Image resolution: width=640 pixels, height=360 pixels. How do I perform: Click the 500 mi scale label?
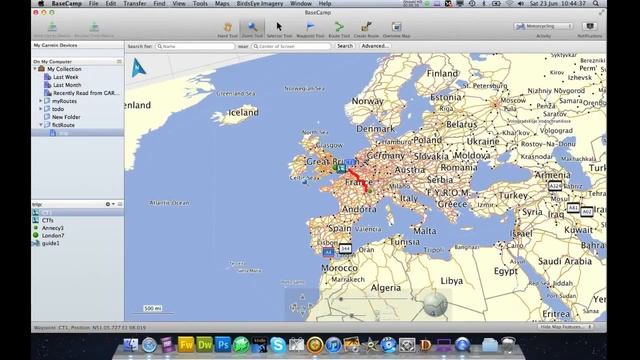[153, 309]
